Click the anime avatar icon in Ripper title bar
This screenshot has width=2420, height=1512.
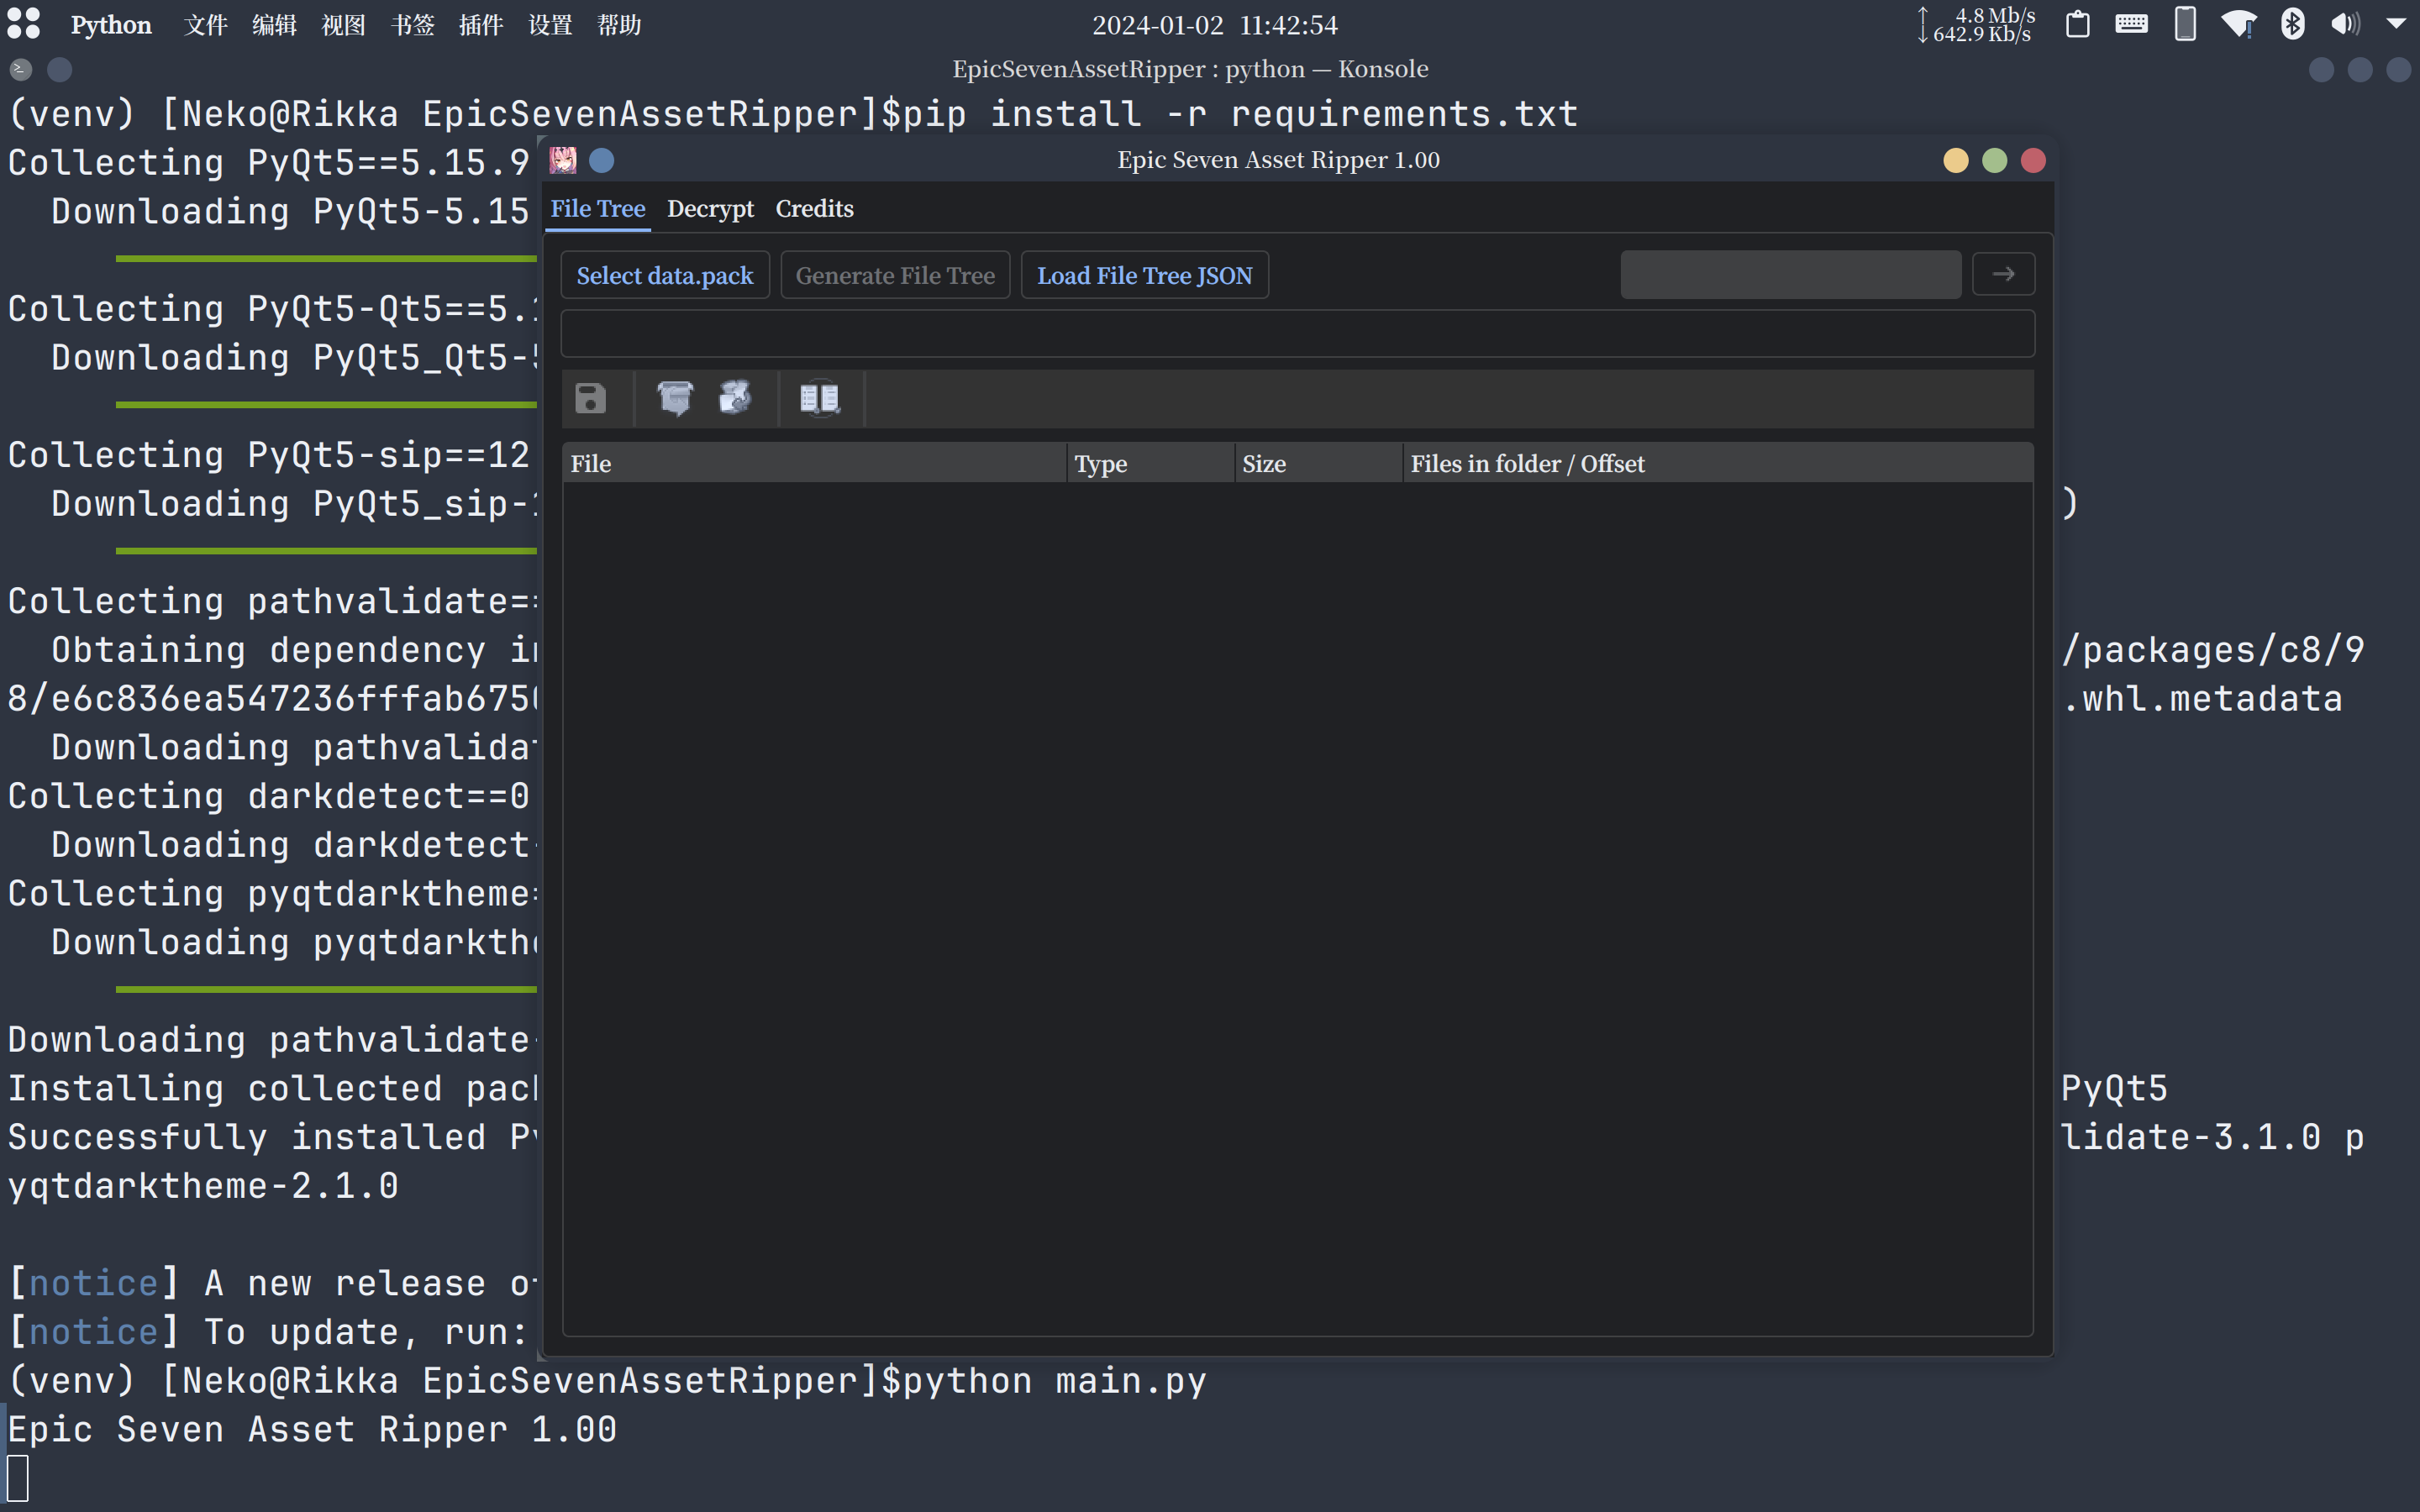coord(563,160)
